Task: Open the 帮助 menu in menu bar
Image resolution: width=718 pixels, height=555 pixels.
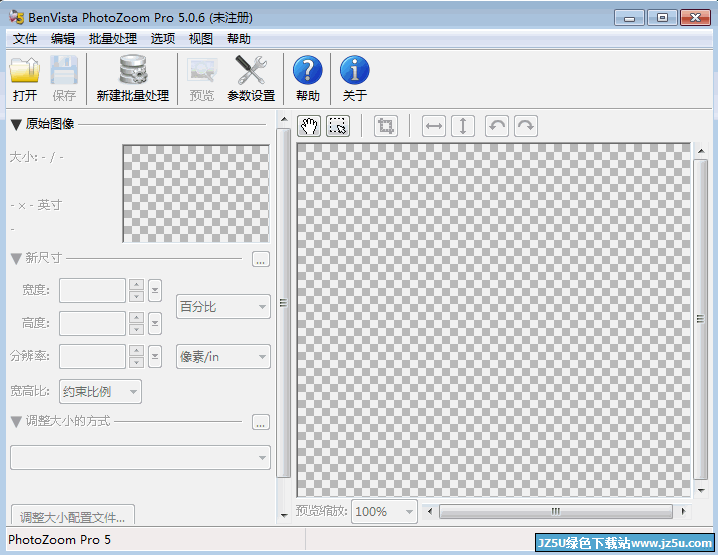Action: (x=239, y=39)
